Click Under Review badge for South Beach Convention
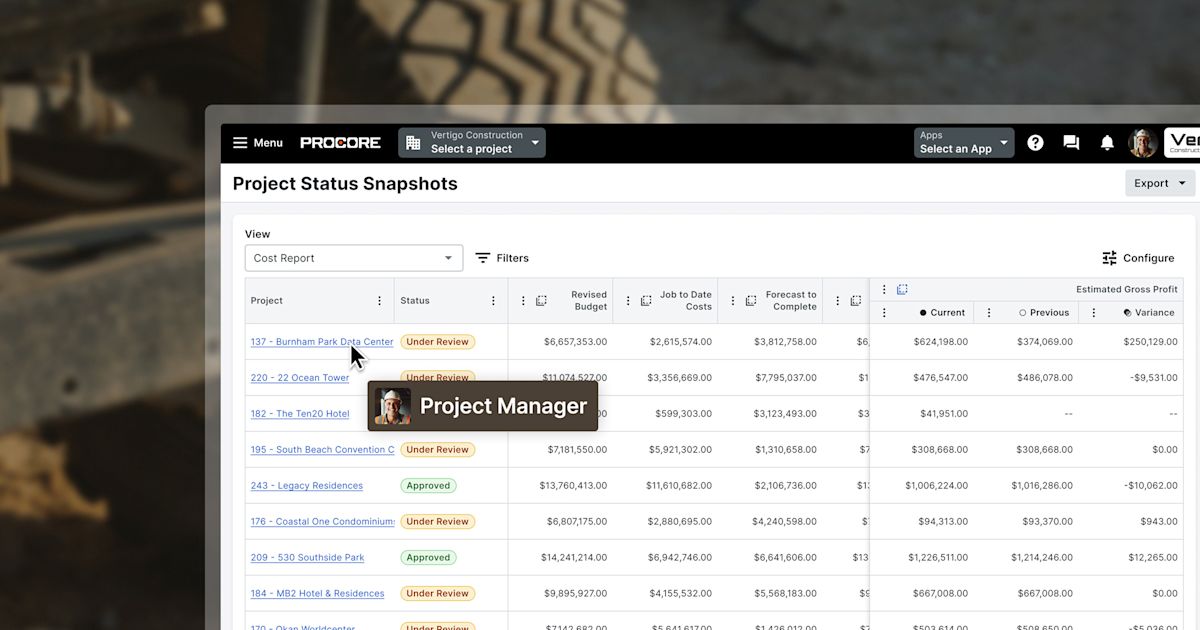Viewport: 1200px width, 630px height. 437,450
